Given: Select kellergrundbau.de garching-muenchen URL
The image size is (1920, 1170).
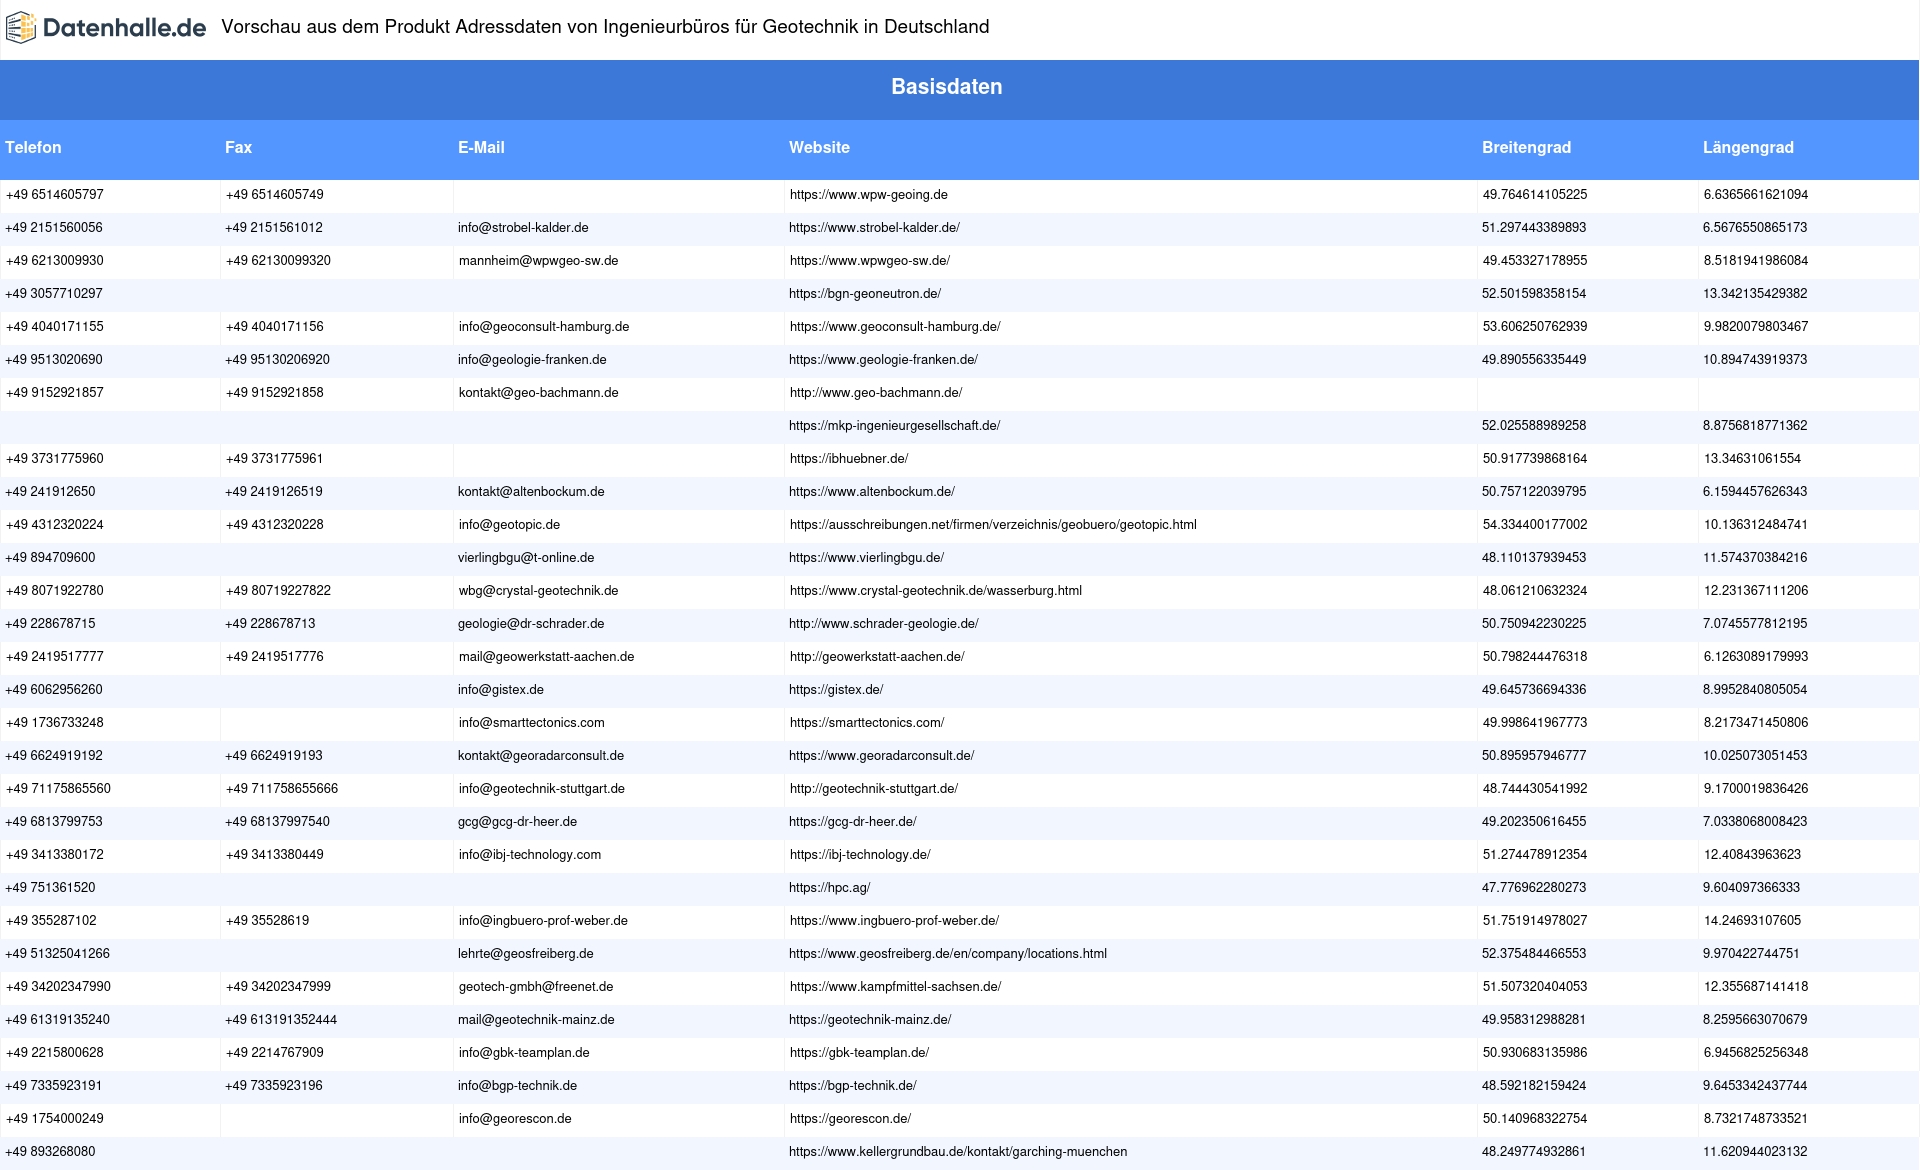Looking at the screenshot, I should [958, 1152].
